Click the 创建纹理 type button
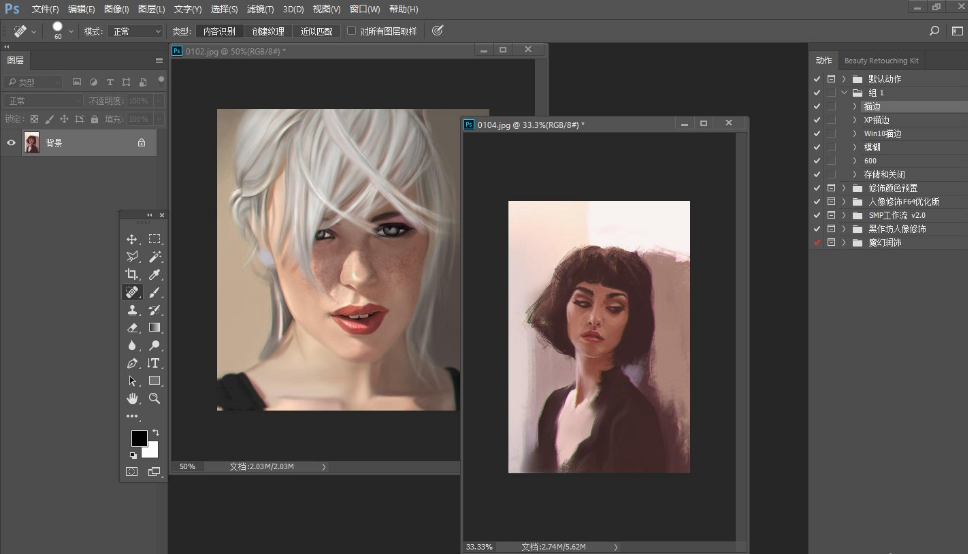The image size is (968, 554). 268,31
